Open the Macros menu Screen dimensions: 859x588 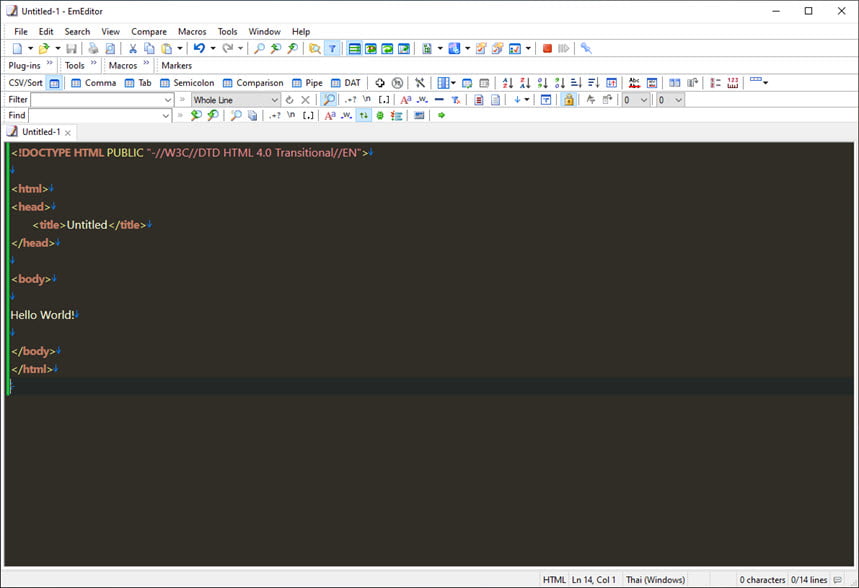click(x=192, y=31)
